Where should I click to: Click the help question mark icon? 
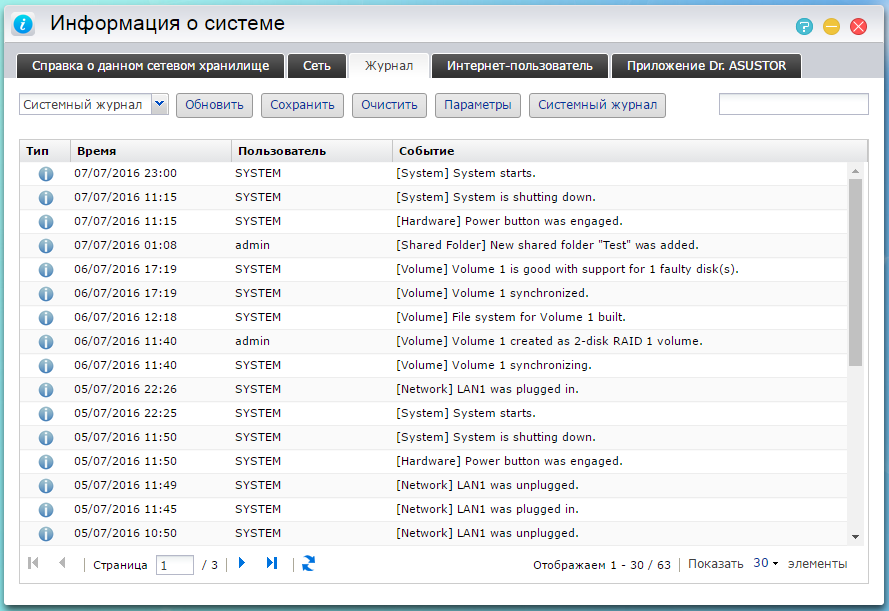click(804, 27)
